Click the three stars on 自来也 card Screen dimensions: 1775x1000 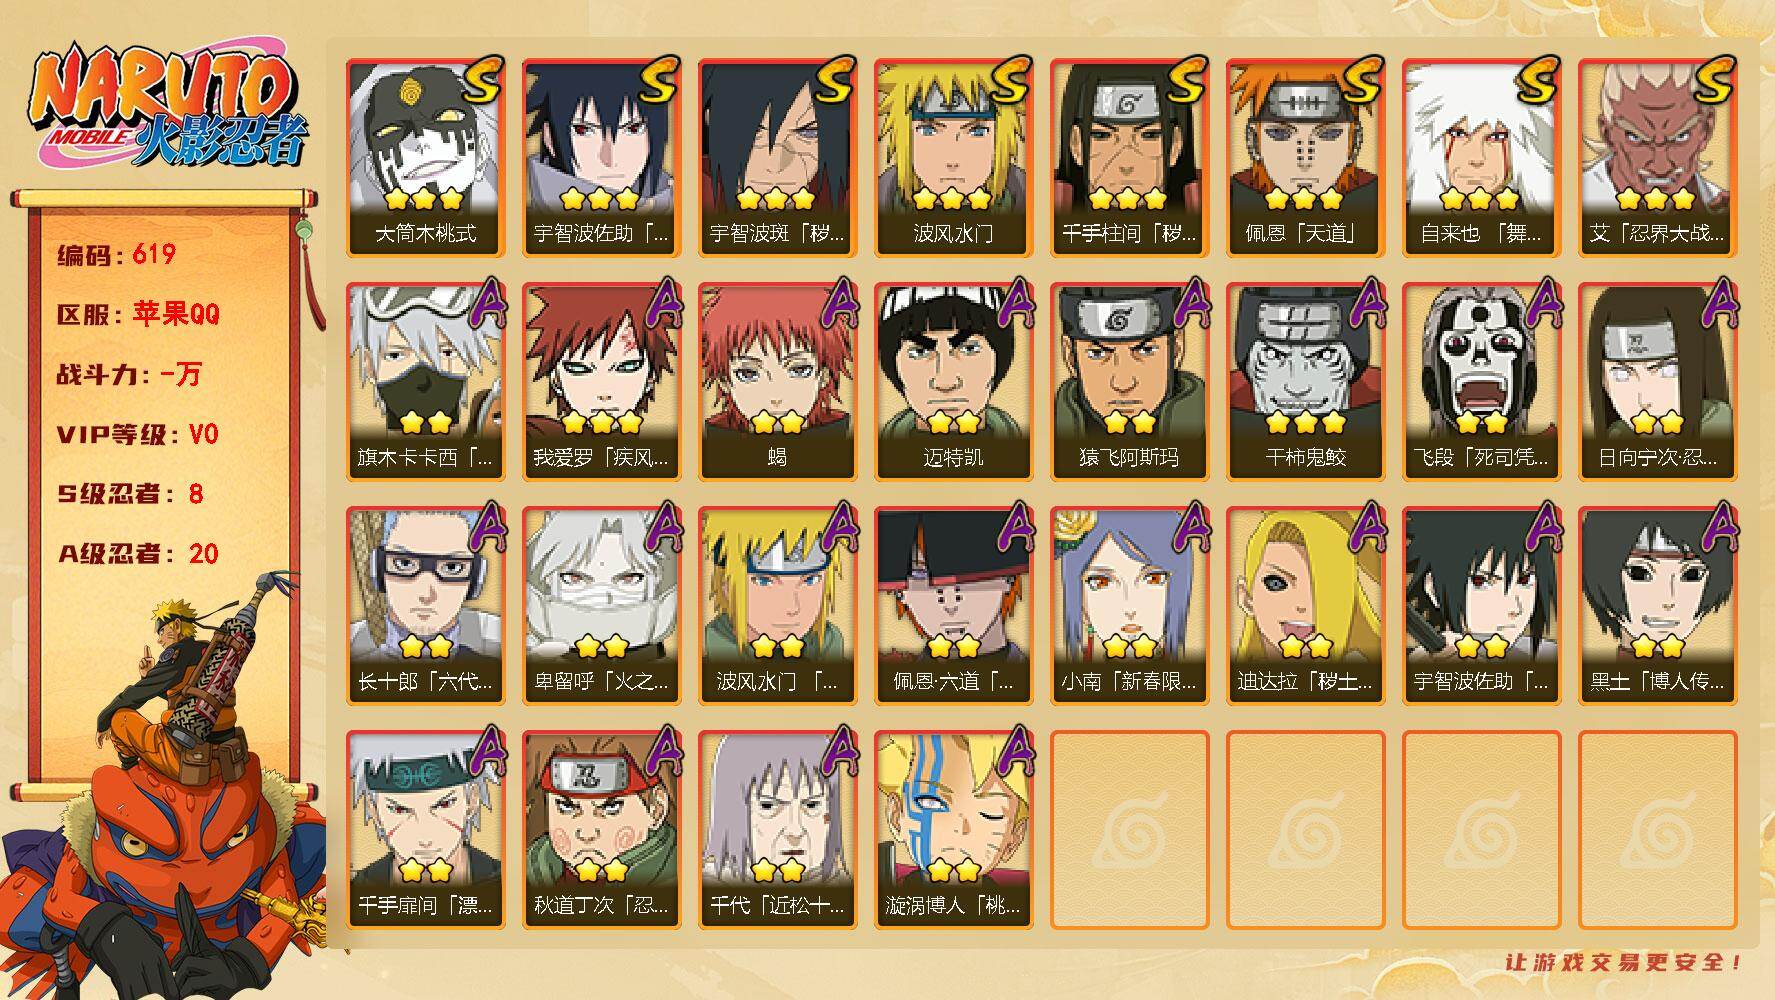pyautogui.click(x=1481, y=198)
